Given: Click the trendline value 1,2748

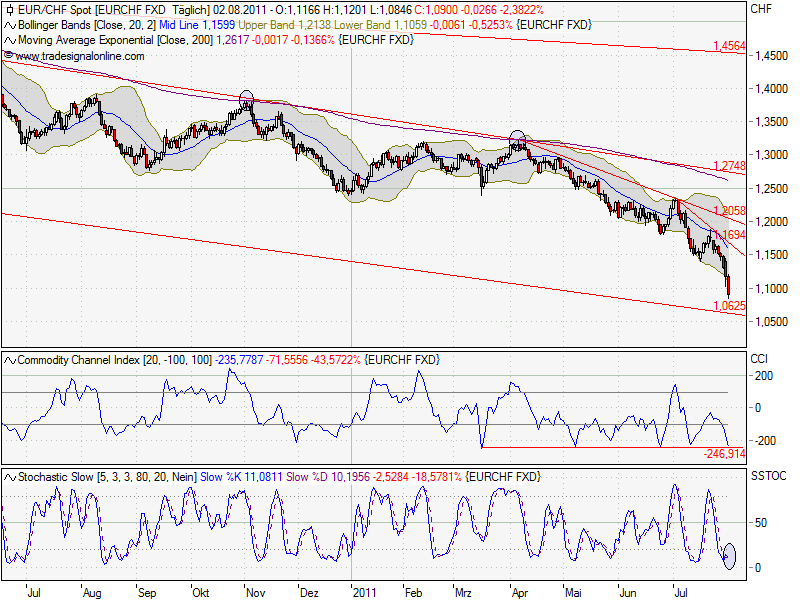Looking at the screenshot, I should (729, 166).
